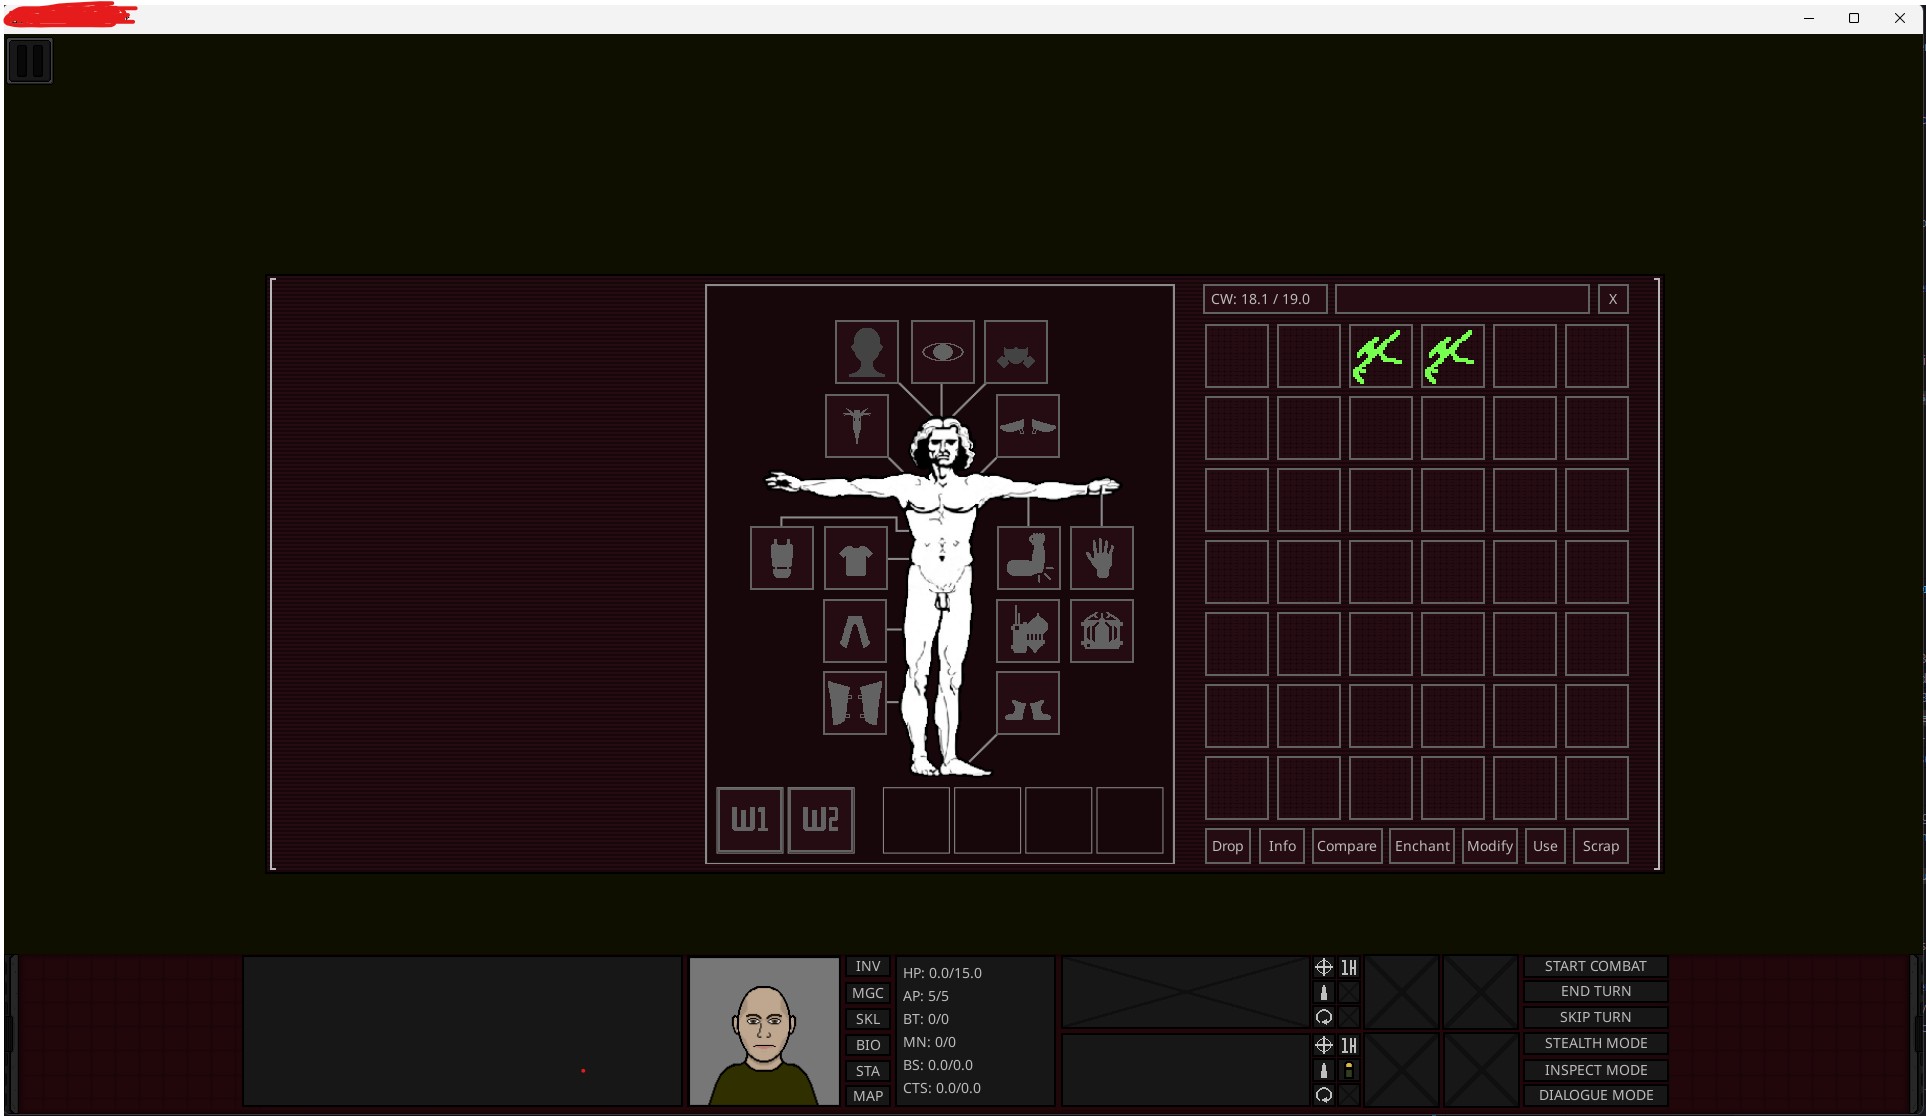Toggle Stealth Mode
Viewport: 1926px width, 1116px height.
[1595, 1043]
